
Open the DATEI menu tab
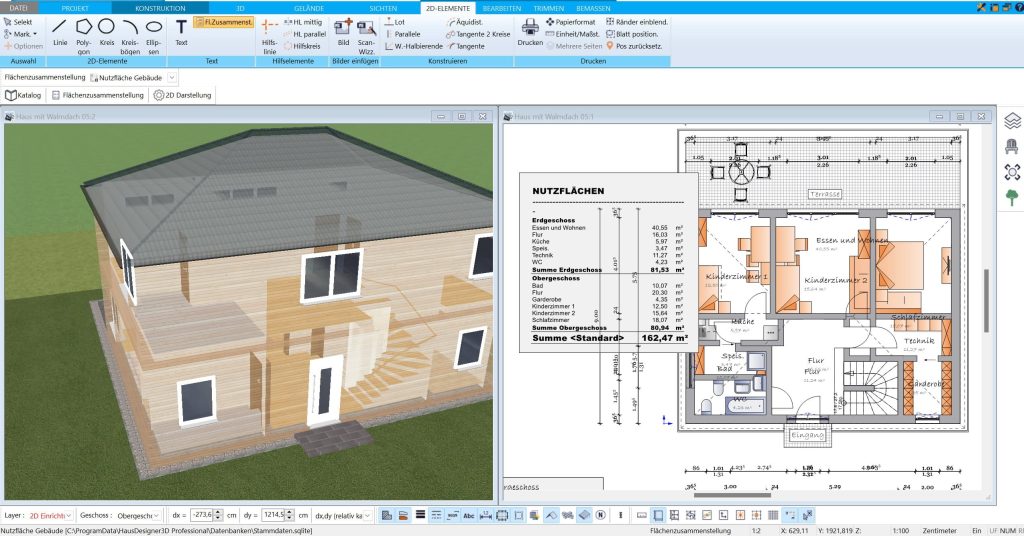(19, 8)
